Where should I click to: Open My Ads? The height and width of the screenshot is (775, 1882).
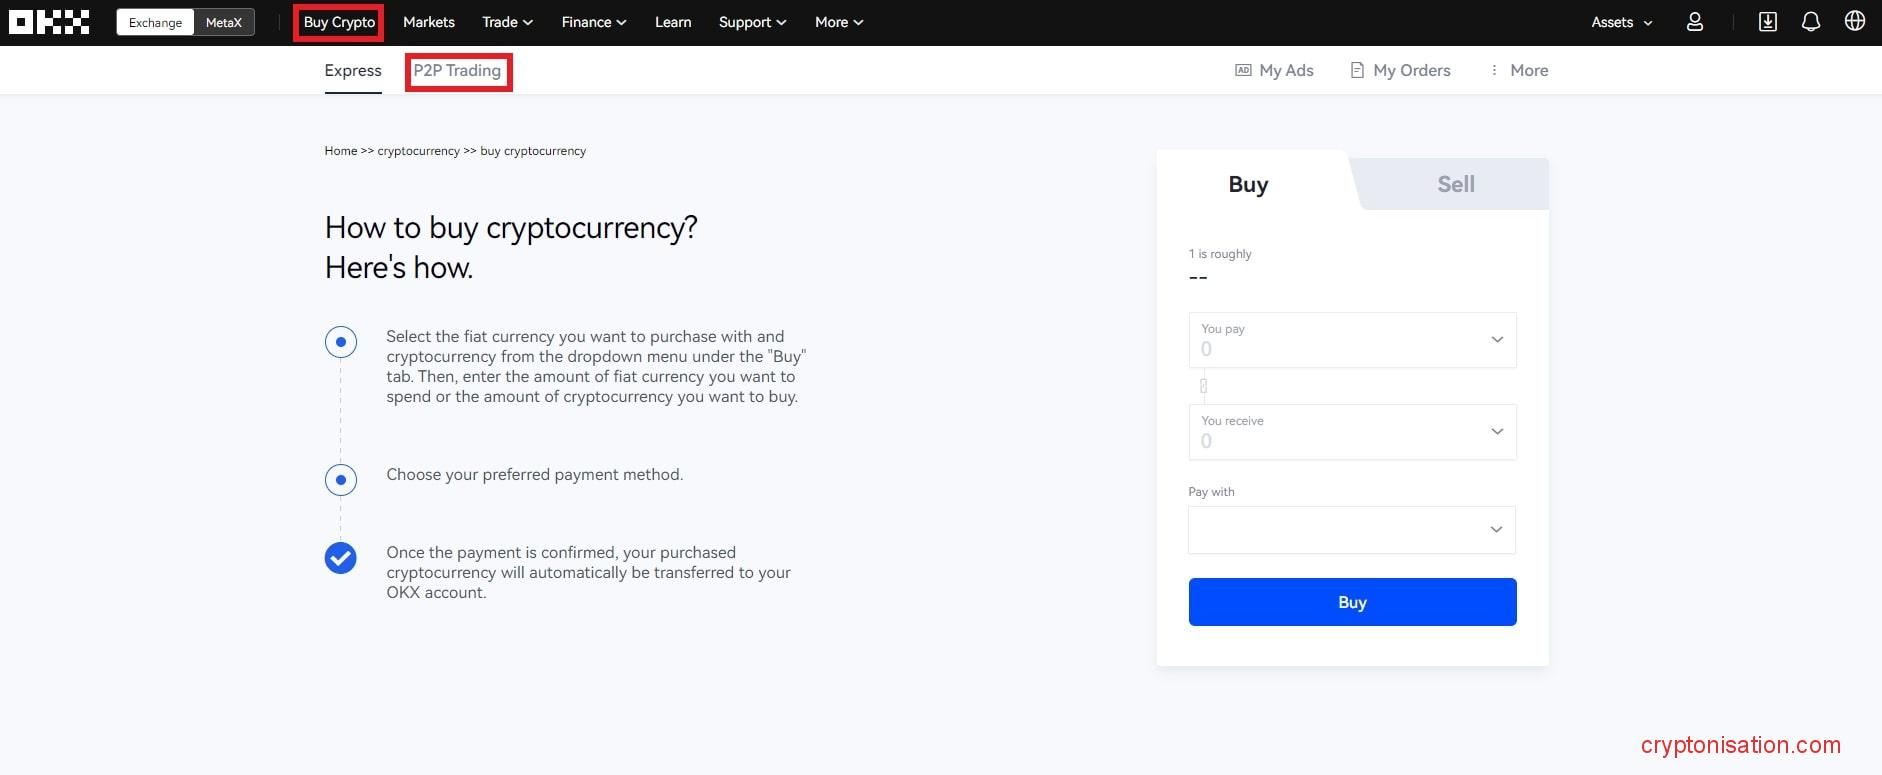[1274, 70]
